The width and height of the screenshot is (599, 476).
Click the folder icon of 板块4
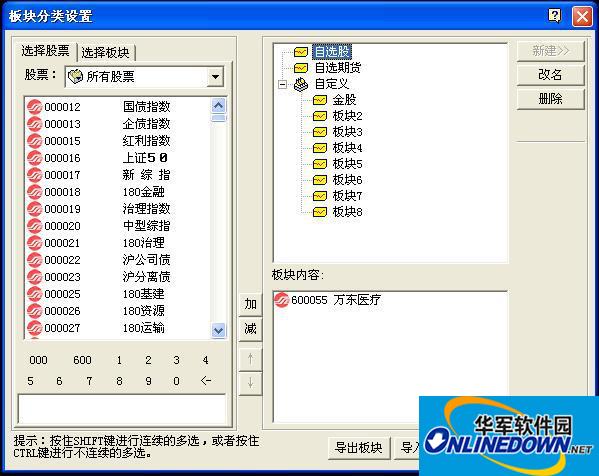(320, 148)
